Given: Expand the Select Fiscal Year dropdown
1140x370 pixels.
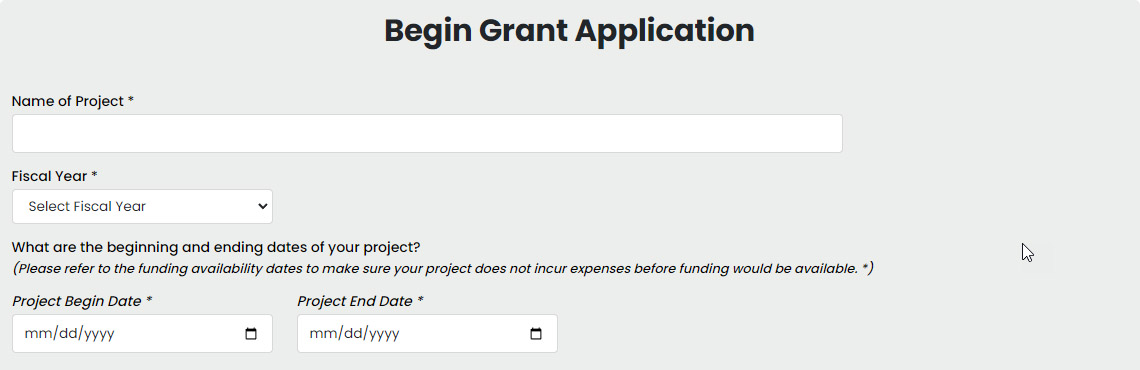Looking at the screenshot, I should coord(142,206).
